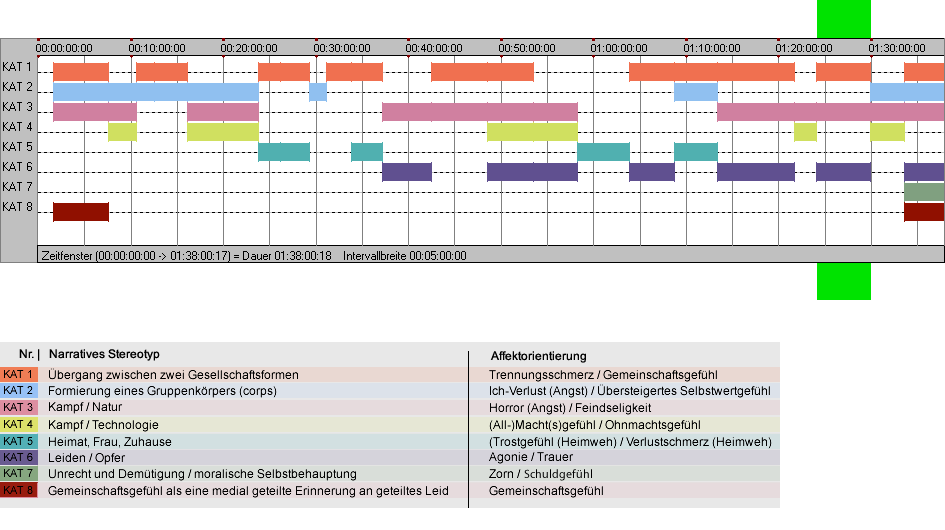
Task: Click the Nr. column header
Action: [x=27, y=354]
